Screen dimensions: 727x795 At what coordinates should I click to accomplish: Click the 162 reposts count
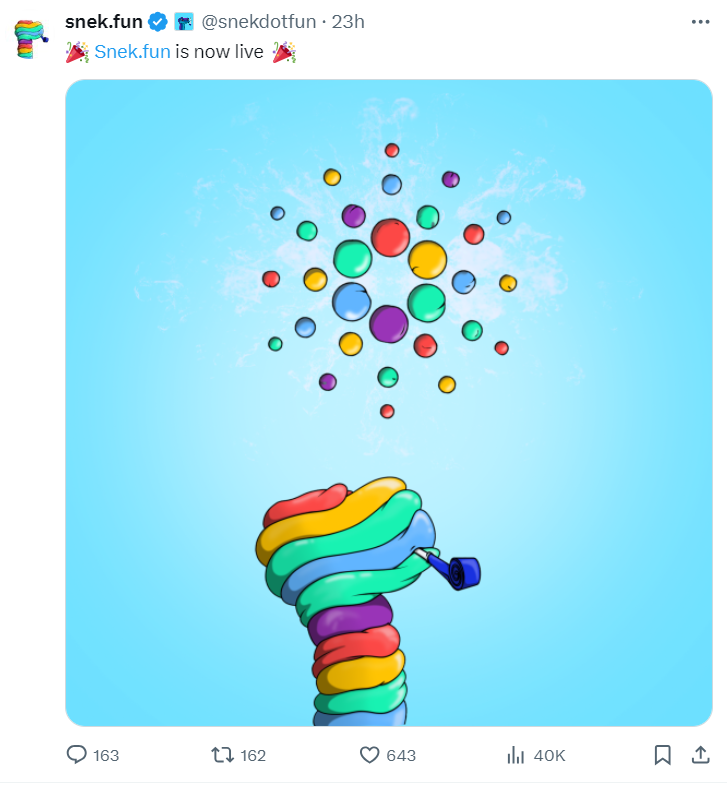(x=253, y=756)
